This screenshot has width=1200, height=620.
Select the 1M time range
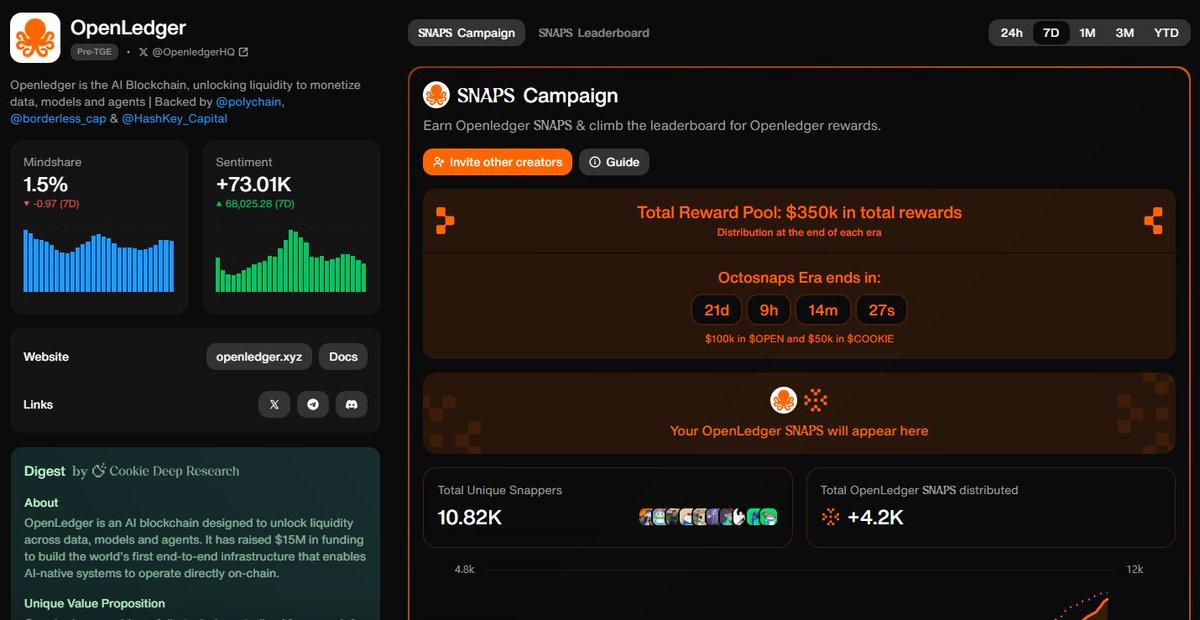click(x=1087, y=33)
